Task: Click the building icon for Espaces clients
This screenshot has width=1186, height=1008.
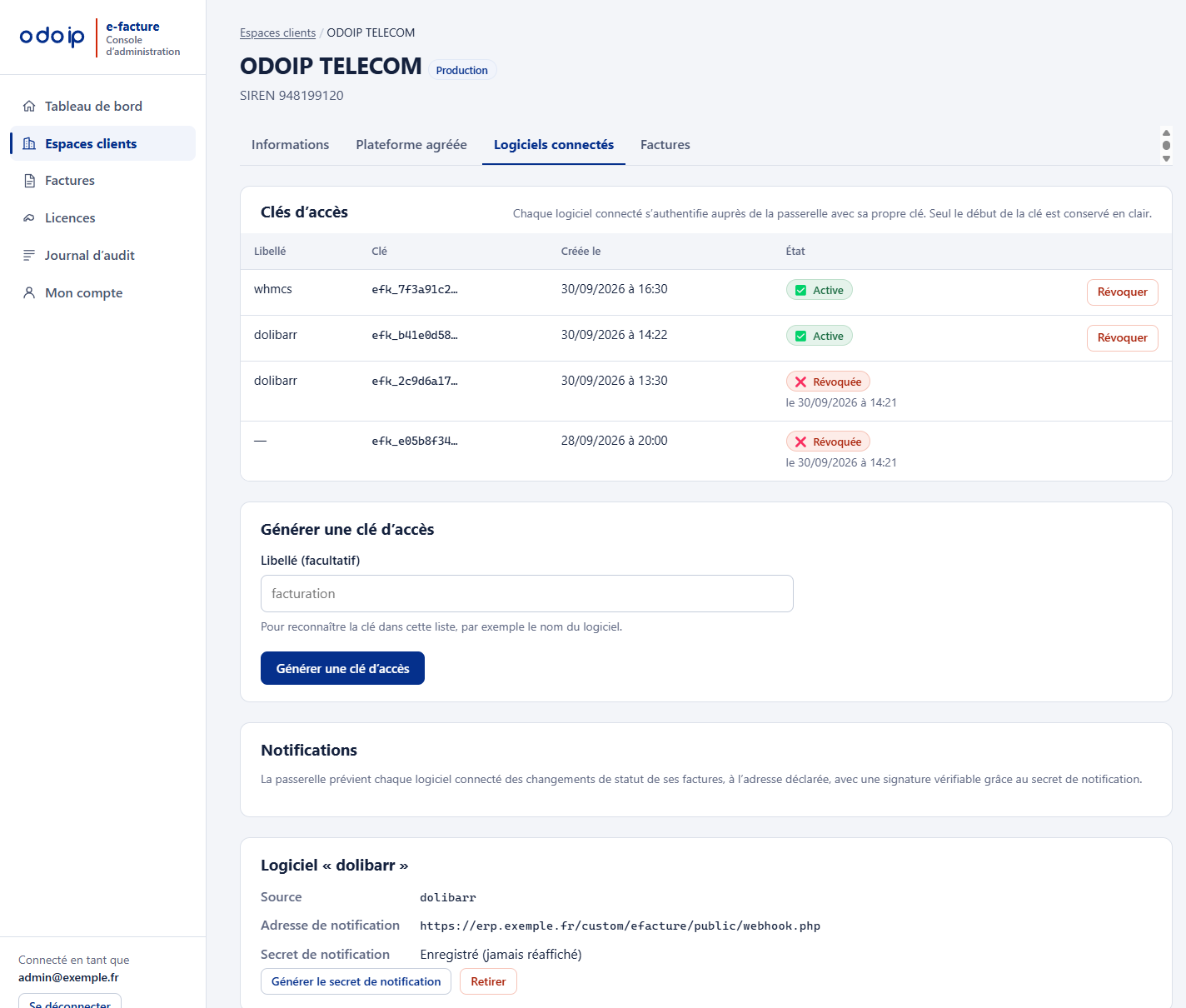Action: point(29,144)
